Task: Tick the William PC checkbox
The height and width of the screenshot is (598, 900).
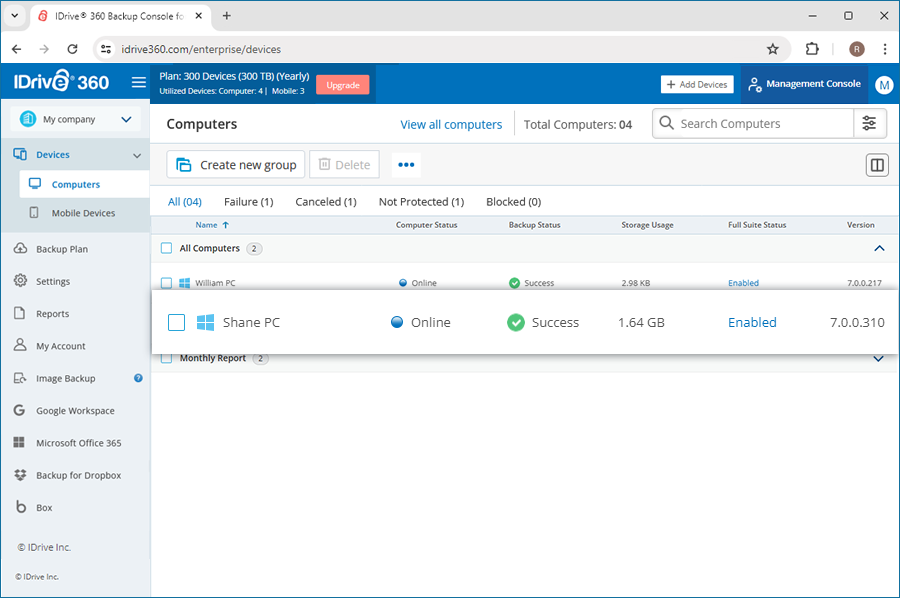Action: pos(166,283)
